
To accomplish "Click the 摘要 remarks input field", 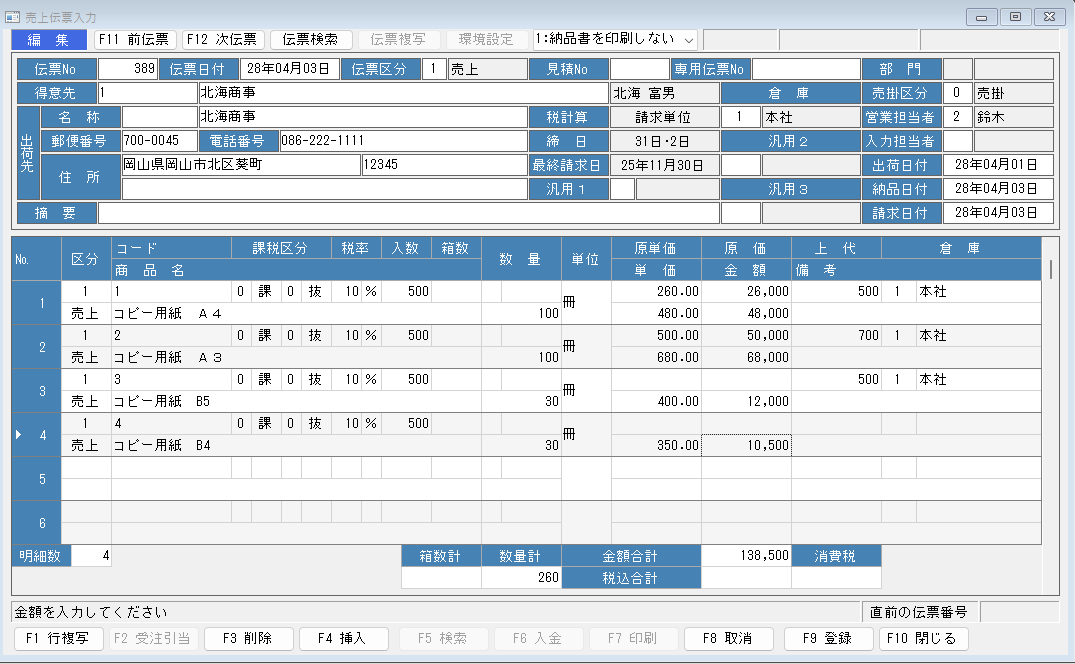I will tap(408, 213).
